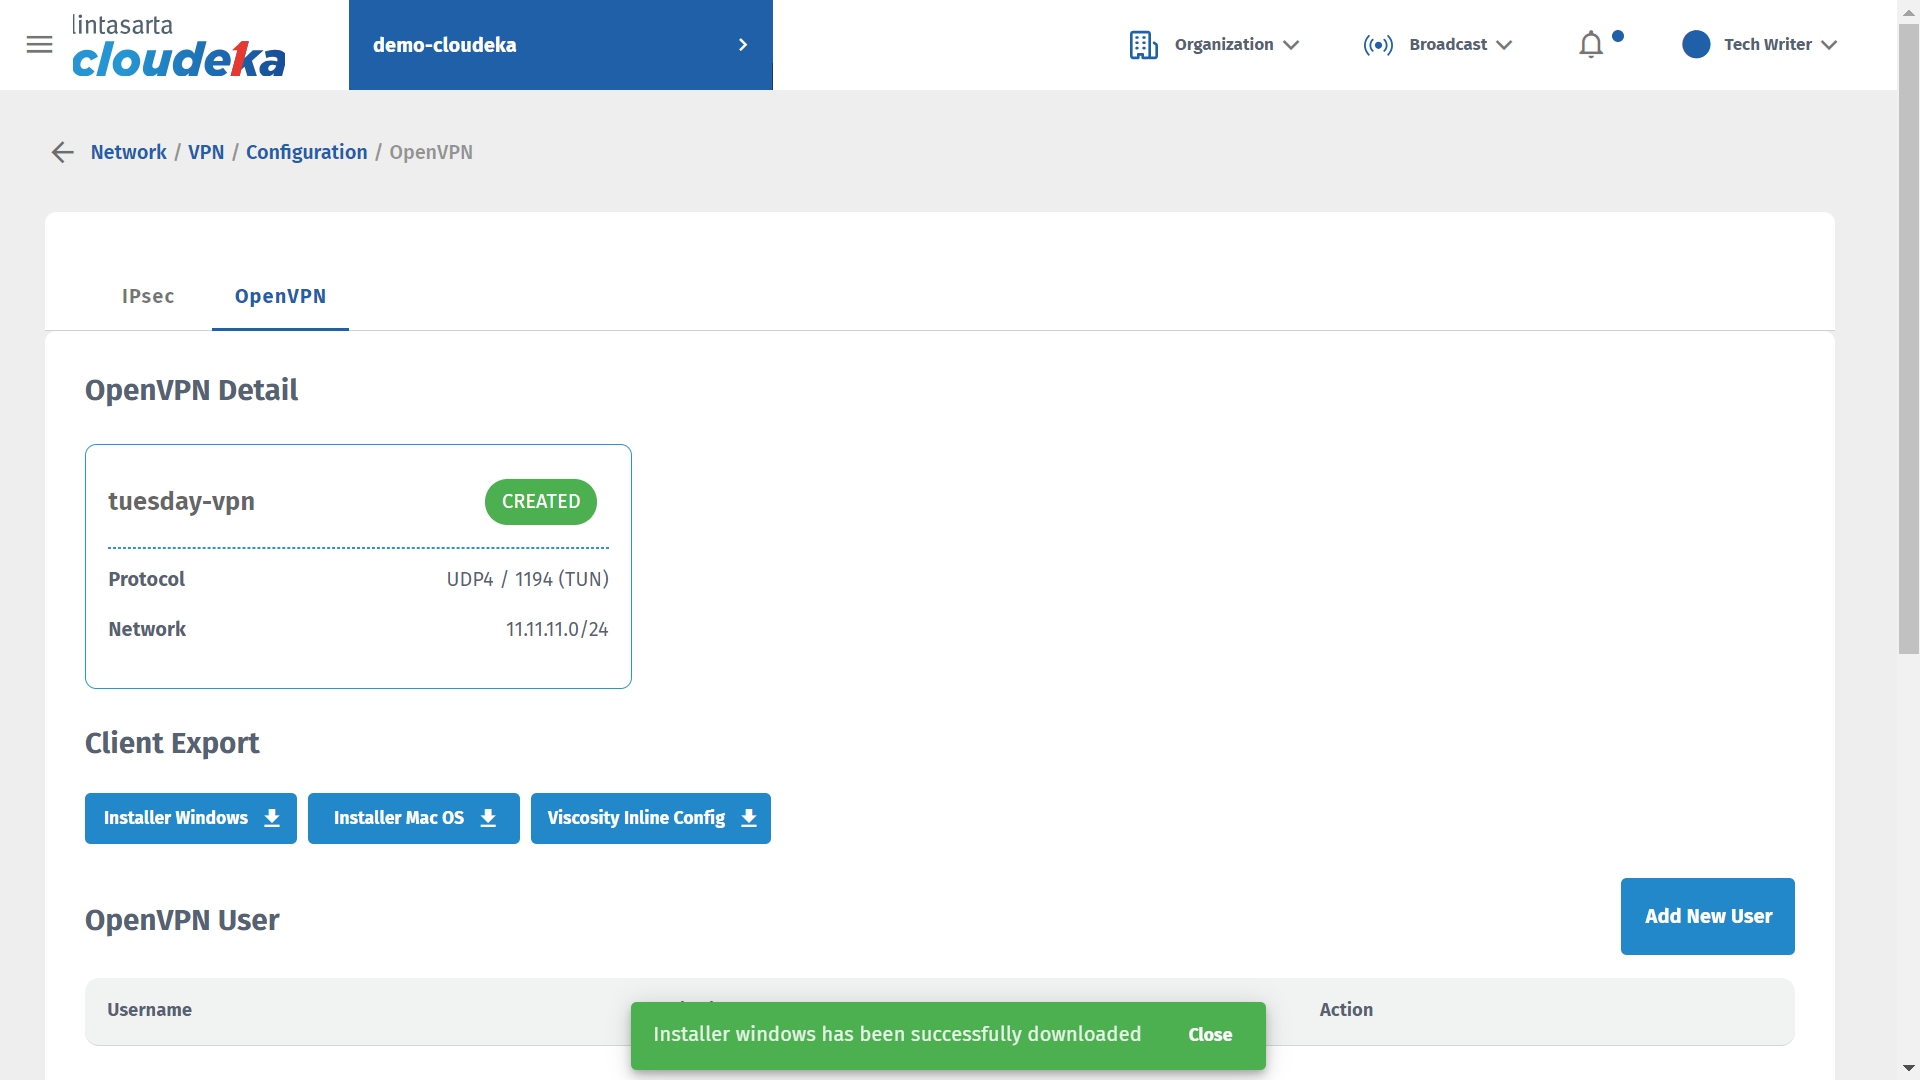Download the Viscosity Inline Config
The image size is (1920, 1080).
[x=650, y=818]
